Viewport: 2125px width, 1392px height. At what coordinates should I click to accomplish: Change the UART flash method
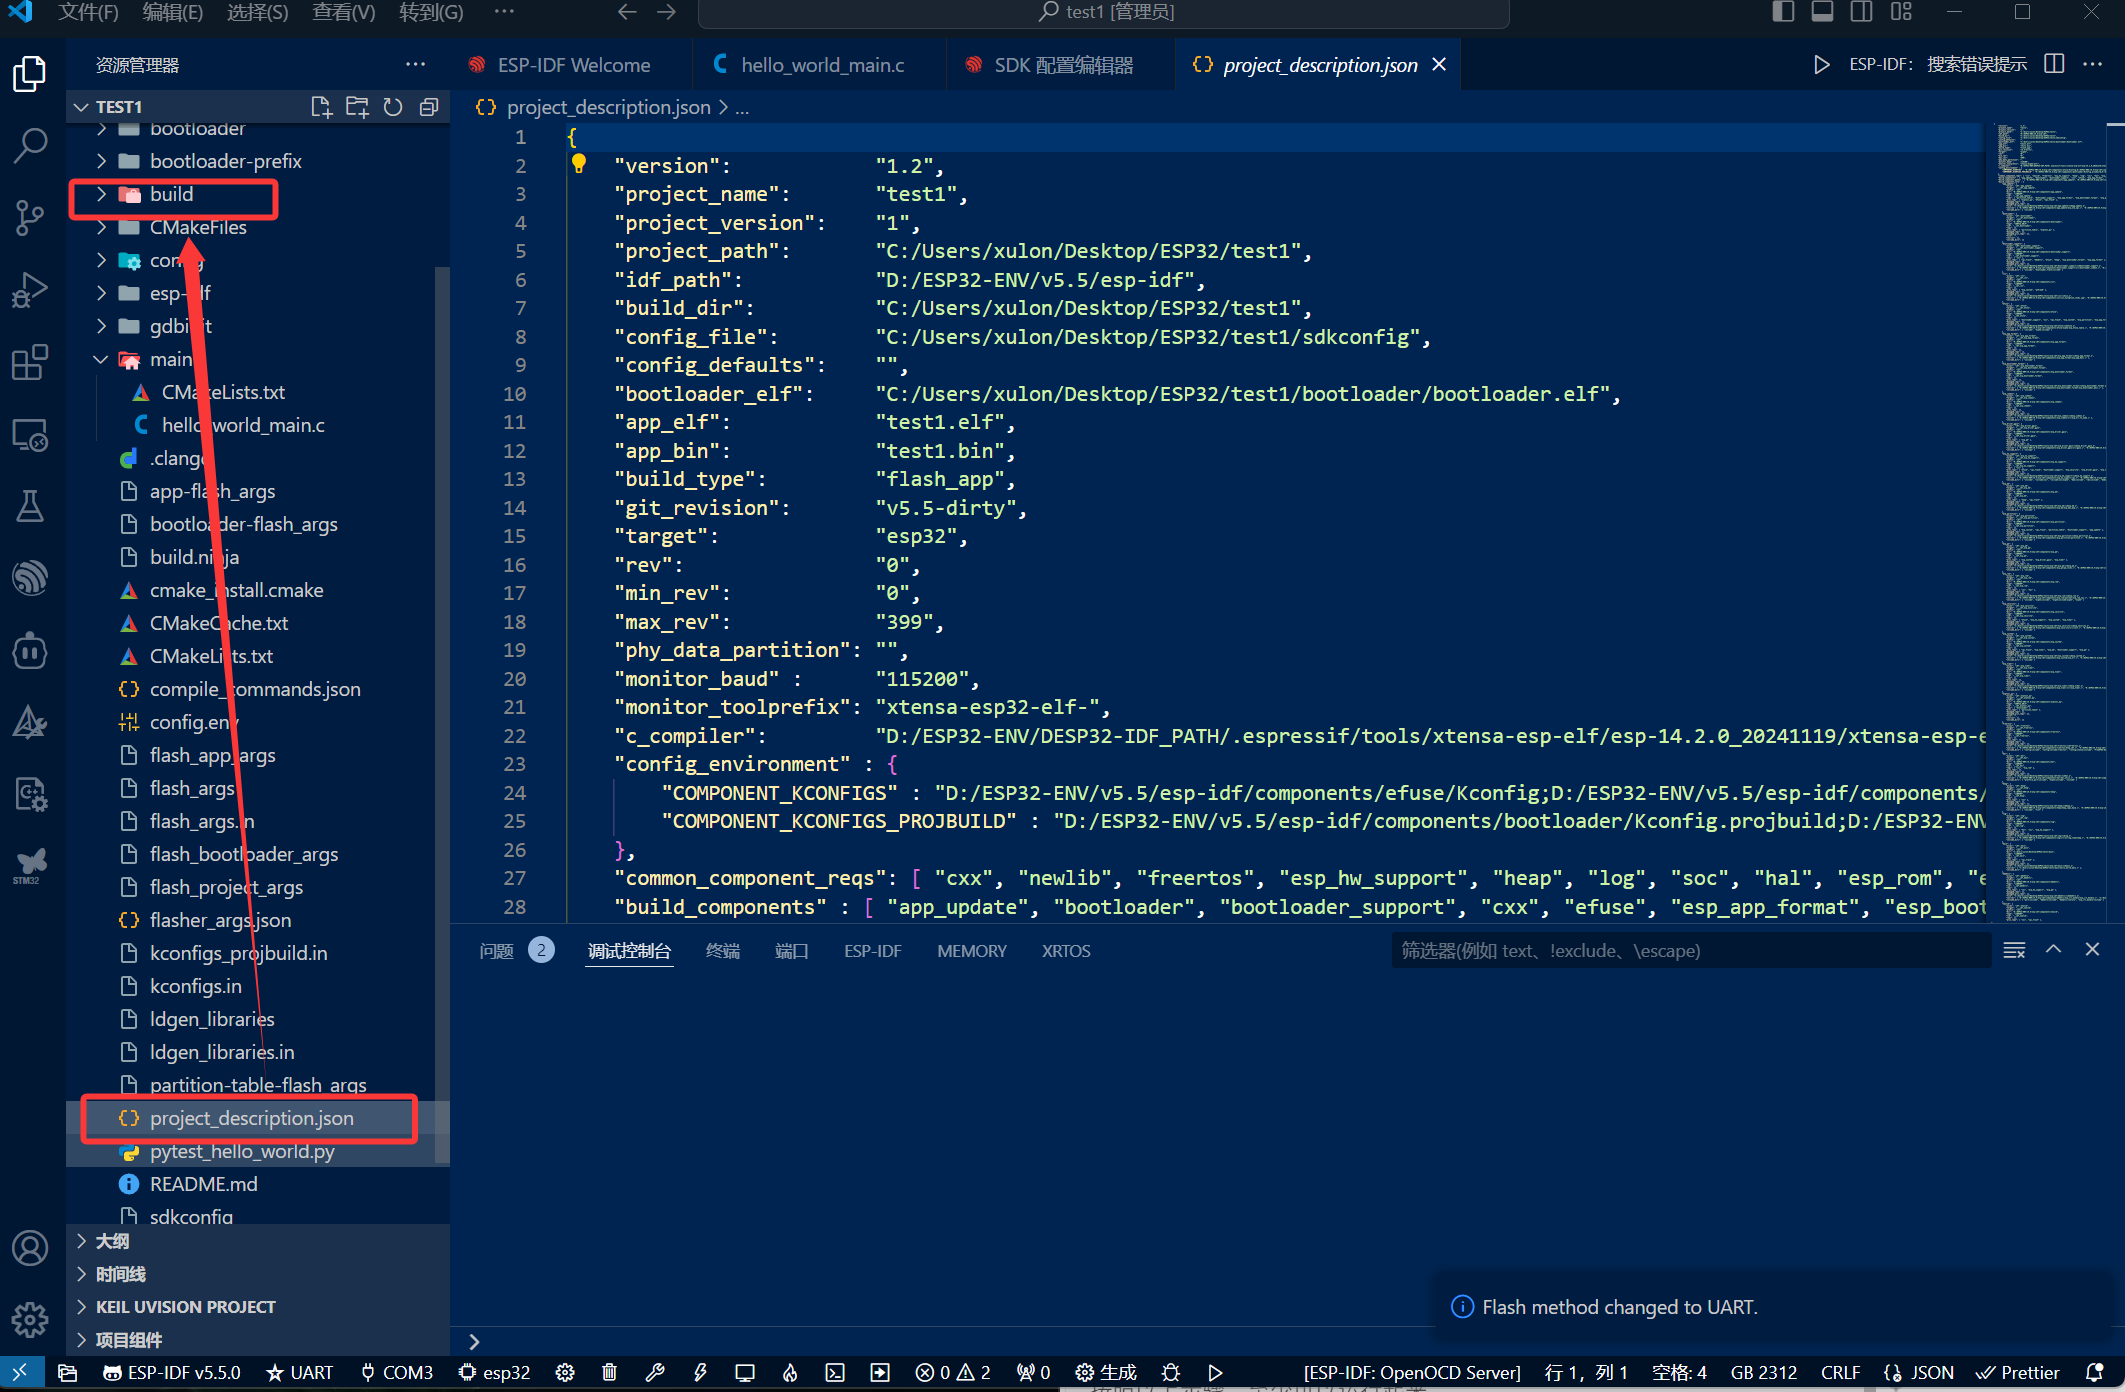click(x=300, y=1372)
